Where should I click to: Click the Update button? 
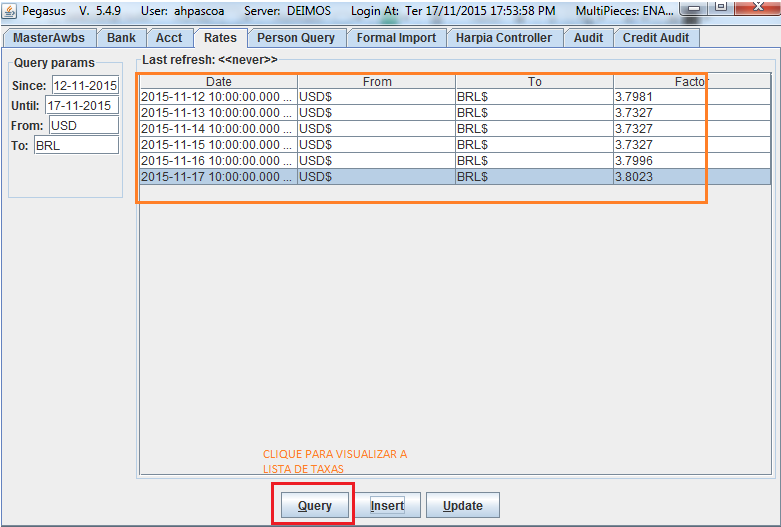pyautogui.click(x=463, y=505)
